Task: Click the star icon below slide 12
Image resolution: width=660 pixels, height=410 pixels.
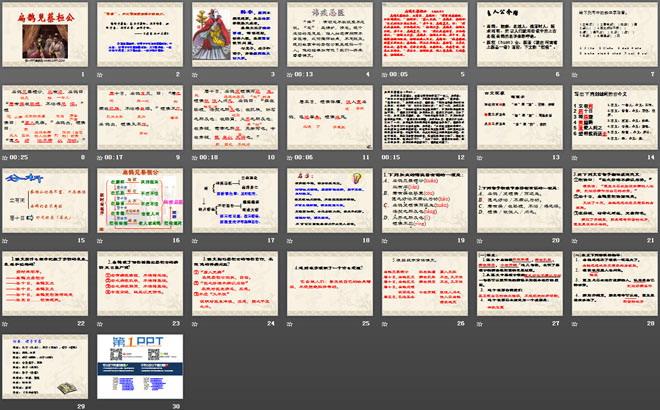Action: pyautogui.click(x=383, y=158)
